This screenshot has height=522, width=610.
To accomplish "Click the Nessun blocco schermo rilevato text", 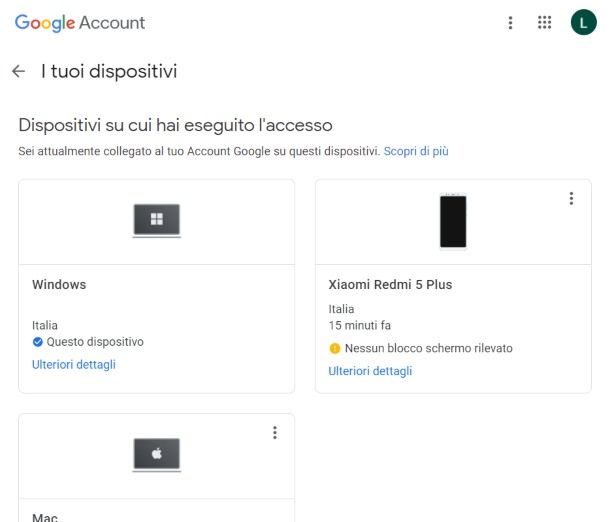I will point(429,348).
